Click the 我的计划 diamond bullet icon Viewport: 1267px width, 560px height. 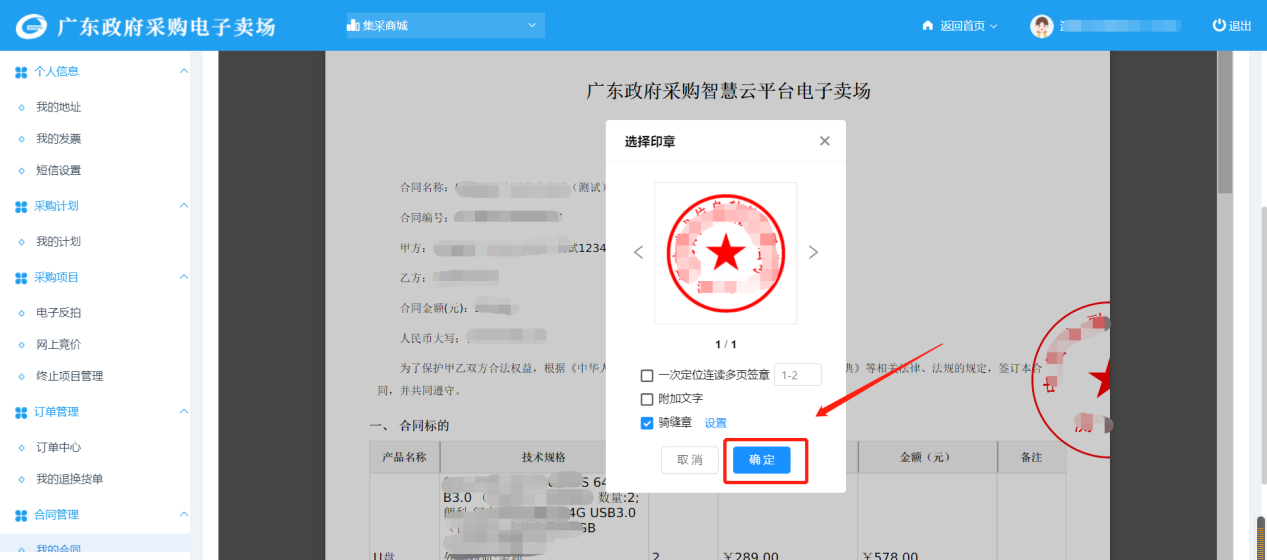22,241
